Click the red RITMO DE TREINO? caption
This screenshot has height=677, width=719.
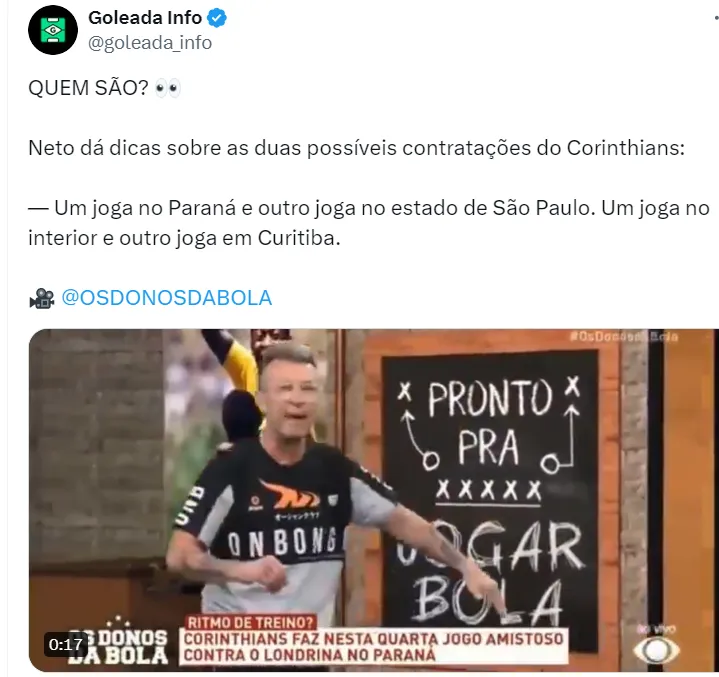coord(251,622)
